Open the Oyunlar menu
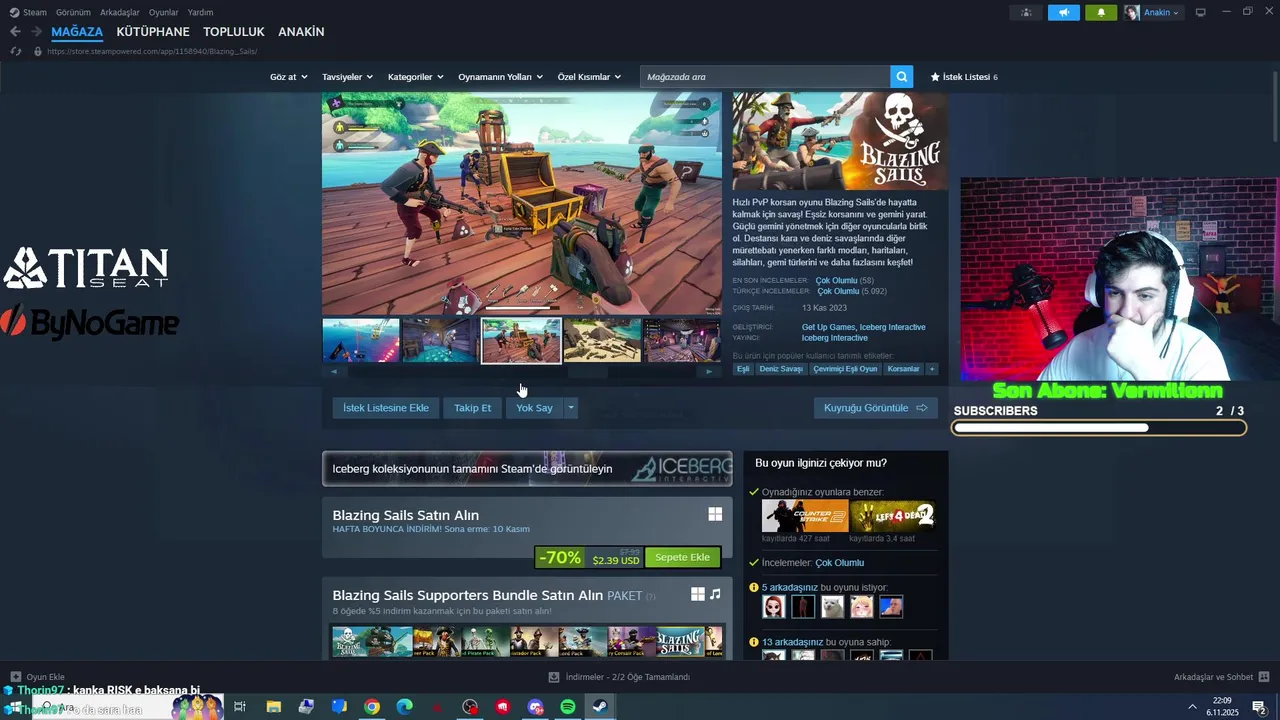Viewport: 1280px width, 720px height. 164,12
